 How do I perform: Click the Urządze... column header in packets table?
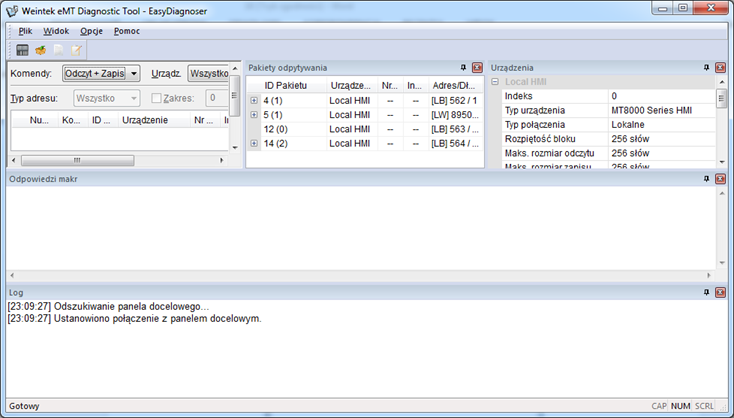(x=352, y=86)
